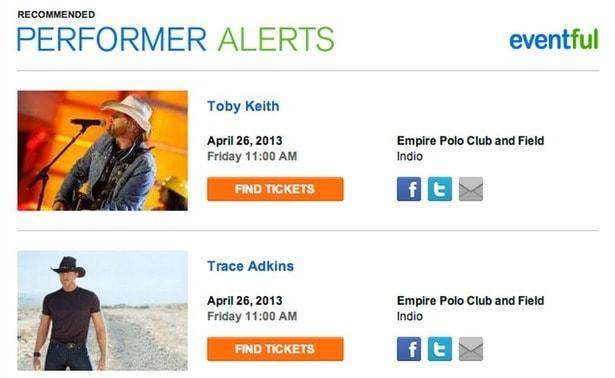The width and height of the screenshot is (615, 378).
Task: Share Trace Adkins event on Facebook
Action: point(409,349)
